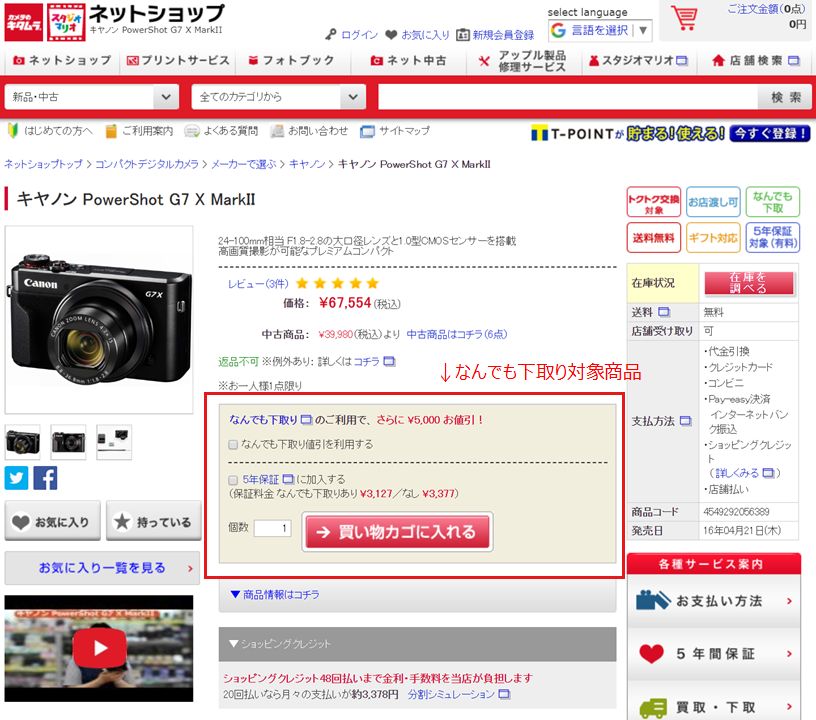Open ご利用案内 usage guide link
The width and height of the screenshot is (816, 720).
click(139, 131)
